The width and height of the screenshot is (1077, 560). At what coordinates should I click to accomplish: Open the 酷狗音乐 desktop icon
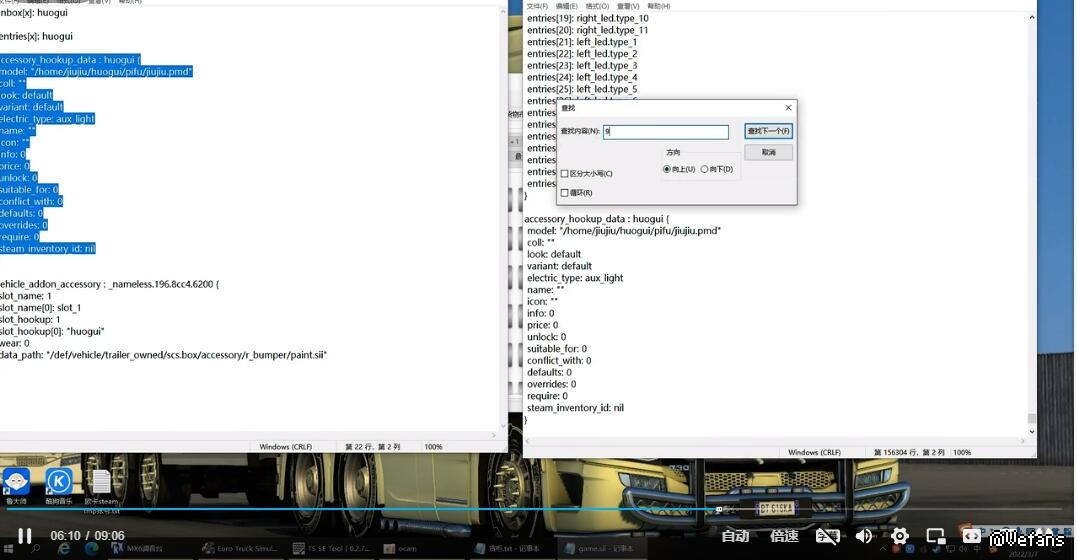click(58, 483)
